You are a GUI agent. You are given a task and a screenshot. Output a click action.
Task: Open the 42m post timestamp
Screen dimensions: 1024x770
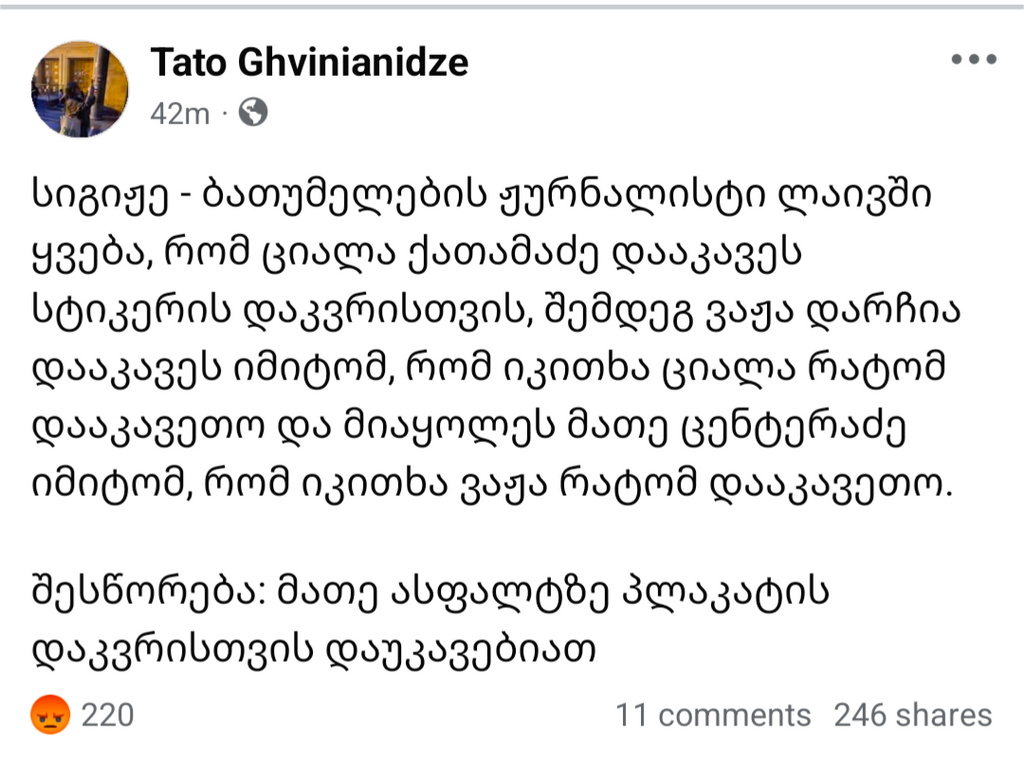tap(180, 114)
